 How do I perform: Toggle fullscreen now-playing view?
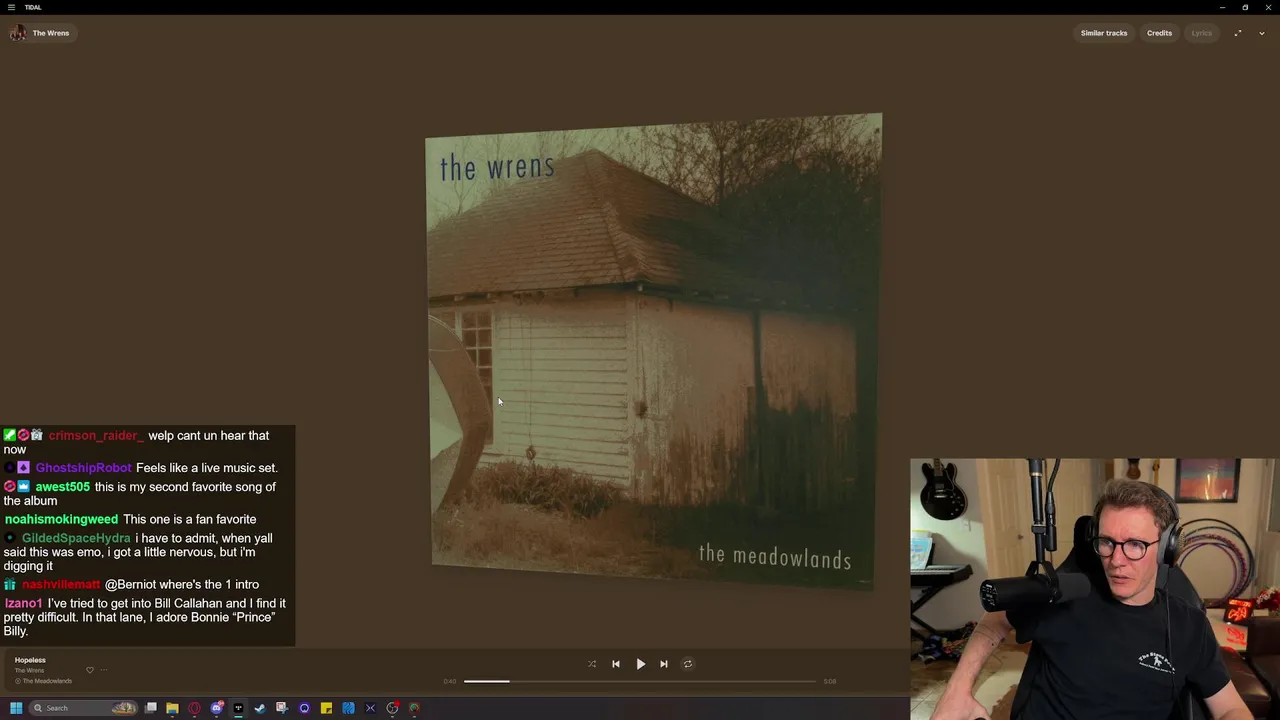coord(1238,33)
